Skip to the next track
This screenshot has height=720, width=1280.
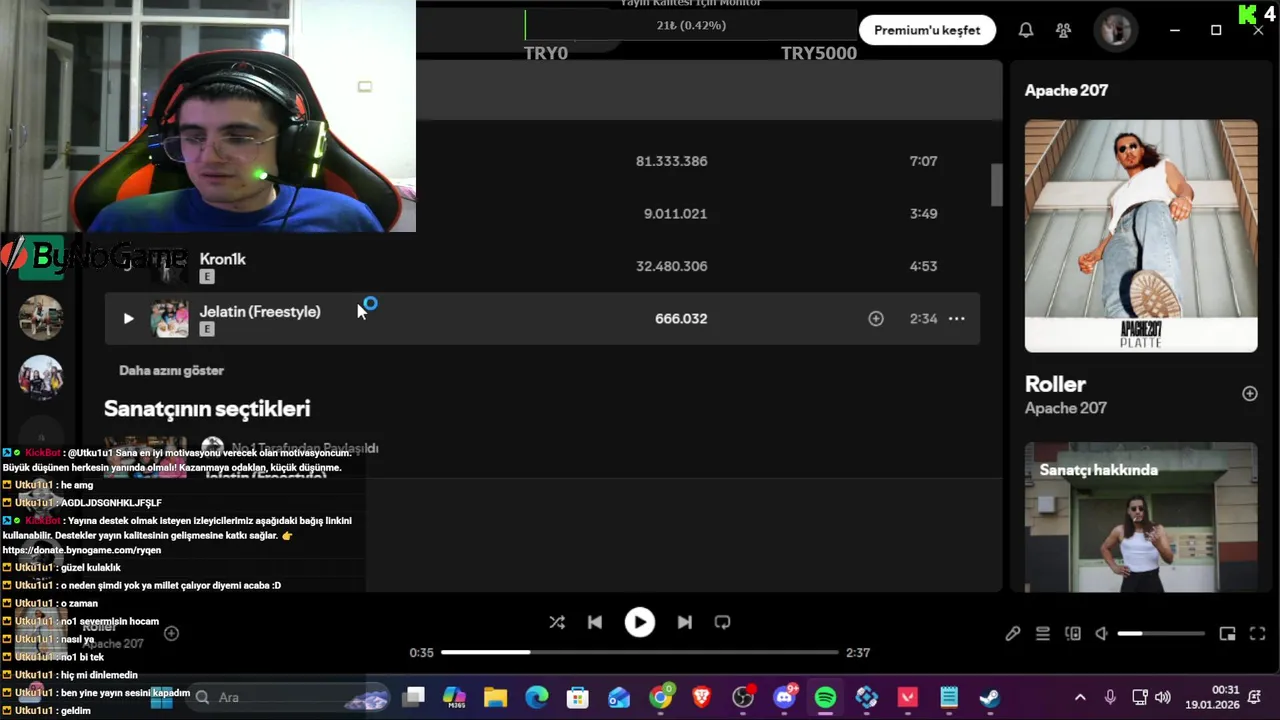(684, 622)
